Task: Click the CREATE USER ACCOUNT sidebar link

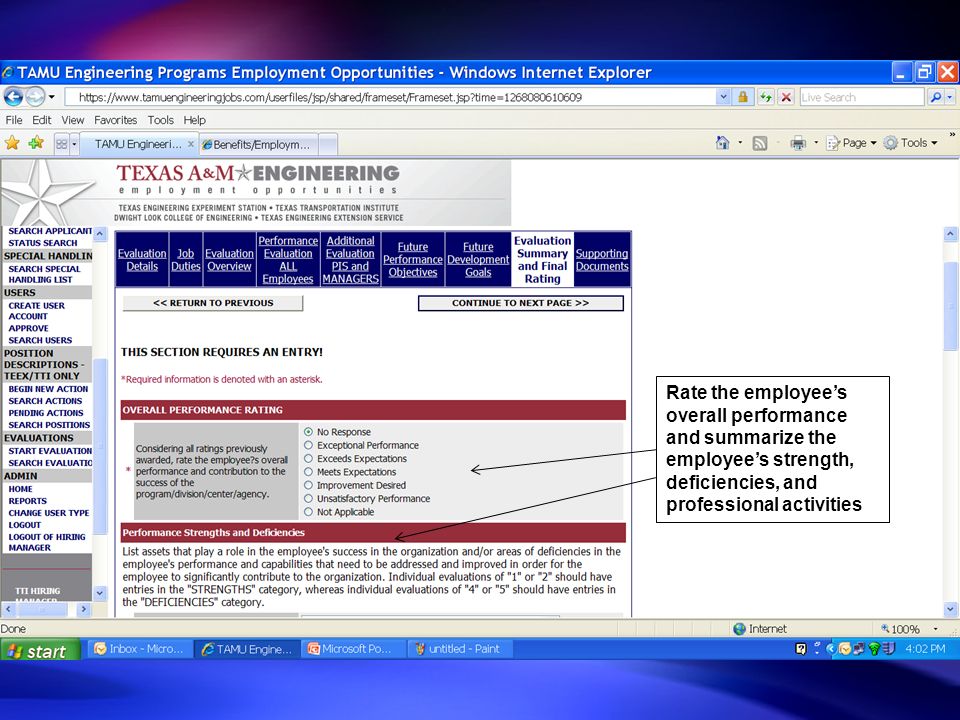Action: point(36,311)
